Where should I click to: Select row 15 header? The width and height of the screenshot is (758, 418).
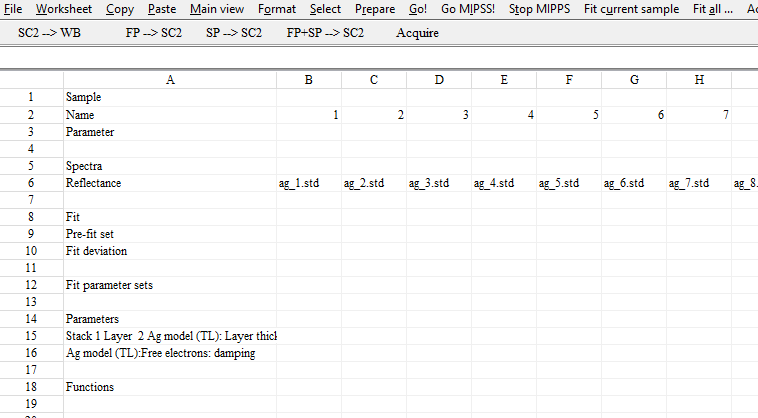point(31,336)
